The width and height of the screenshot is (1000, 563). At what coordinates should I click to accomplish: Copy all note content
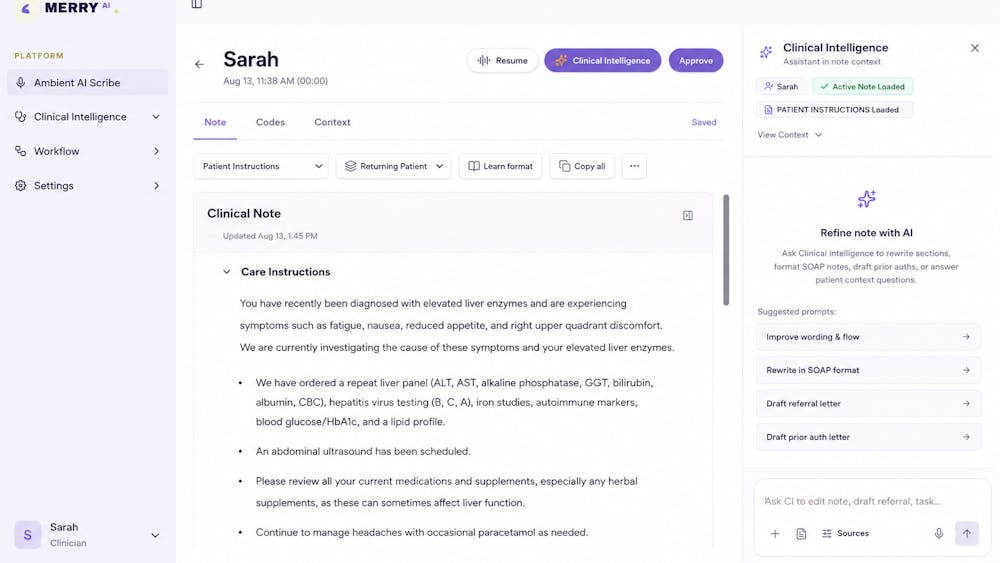point(582,166)
